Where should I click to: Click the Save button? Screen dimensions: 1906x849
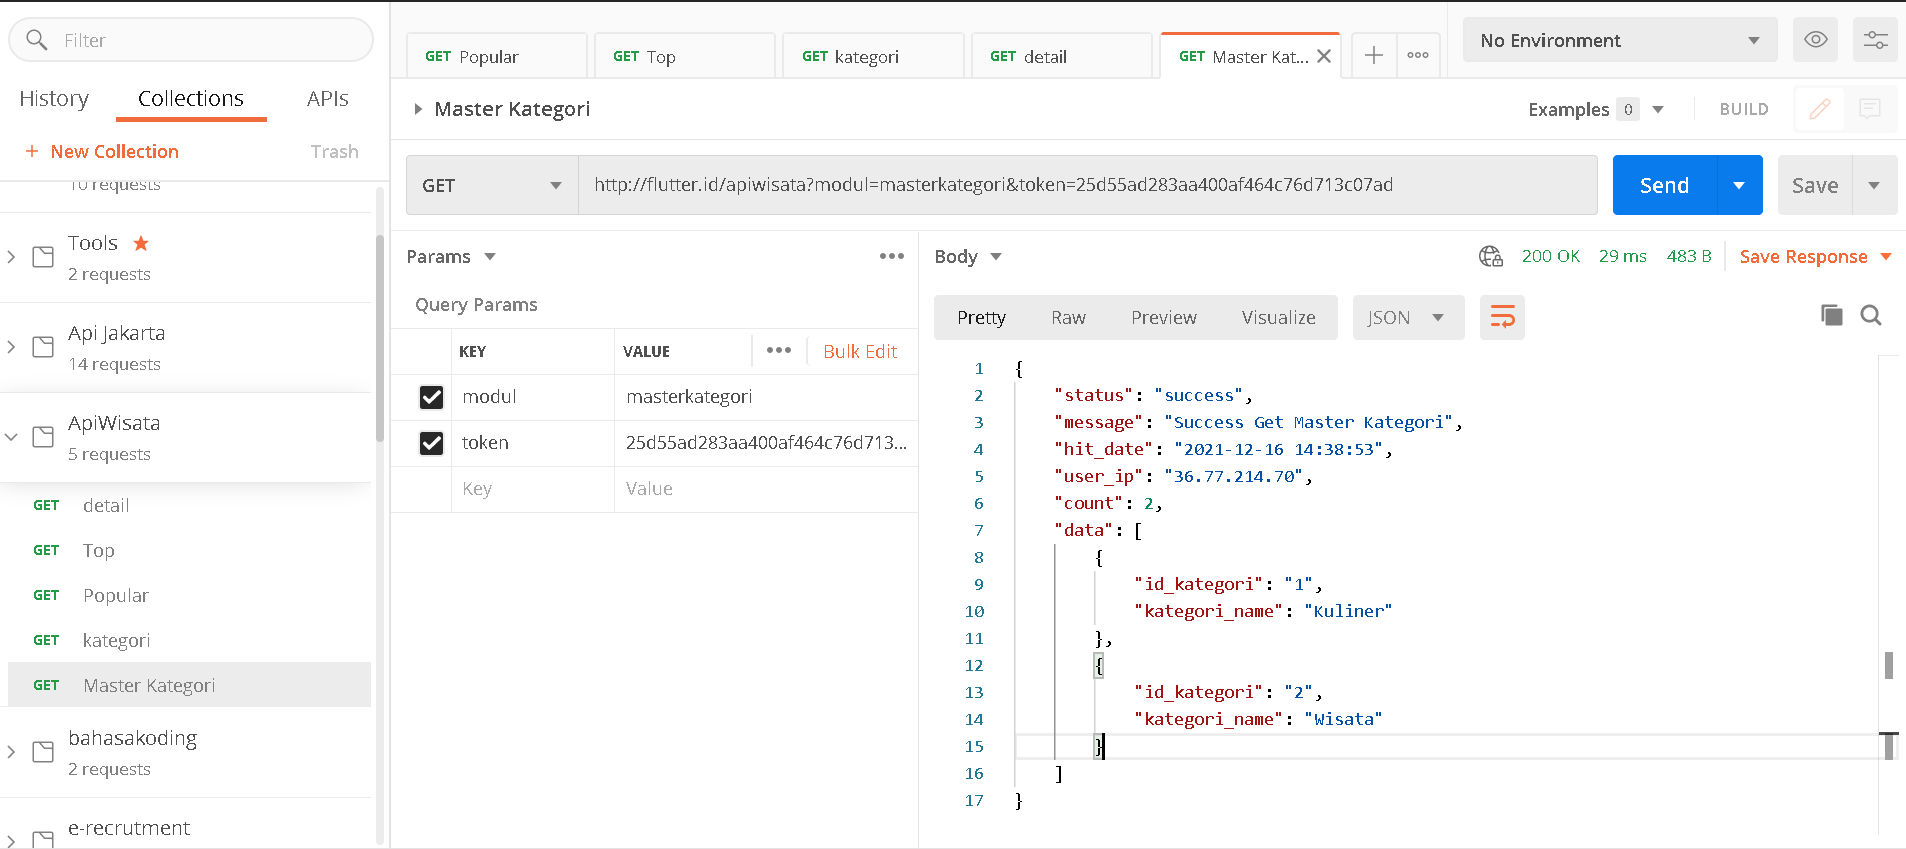click(x=1815, y=185)
